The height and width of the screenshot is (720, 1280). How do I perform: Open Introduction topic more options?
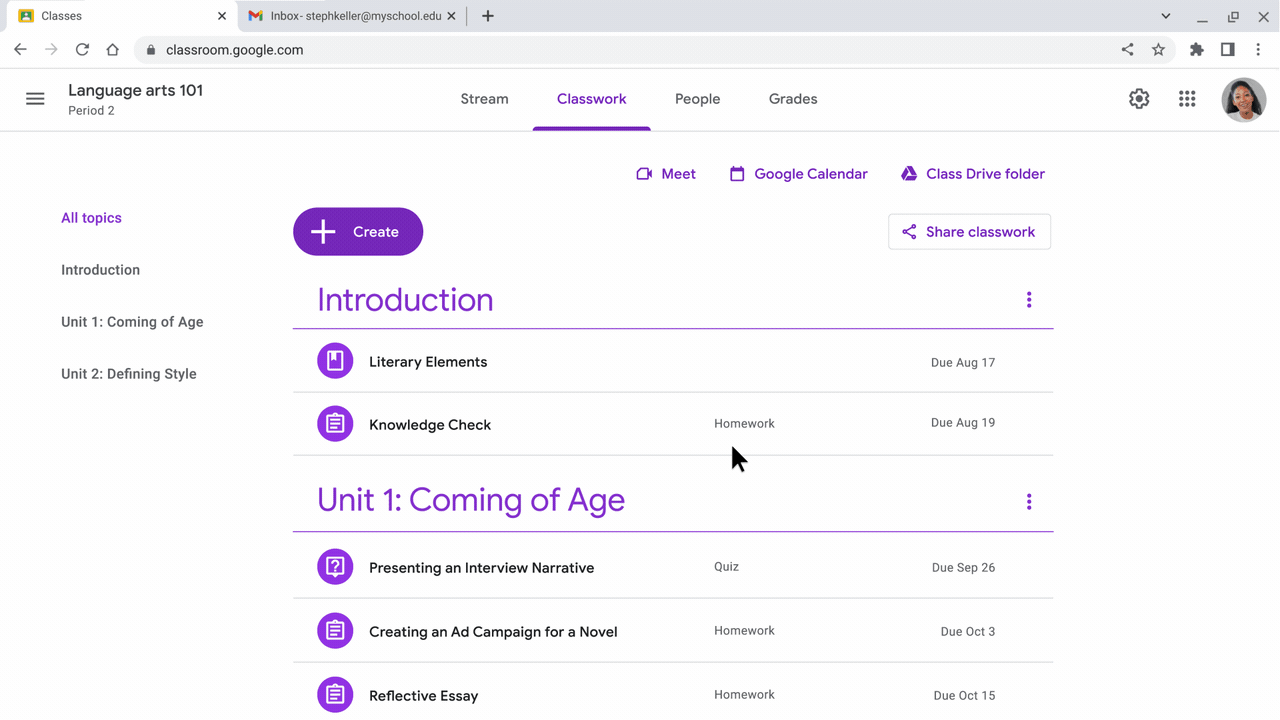[1029, 300]
